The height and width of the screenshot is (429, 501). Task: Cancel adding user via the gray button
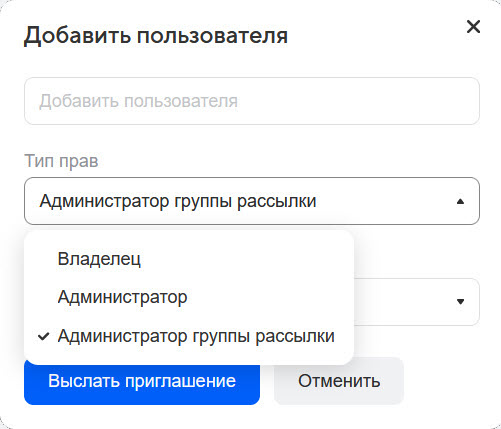[339, 381]
